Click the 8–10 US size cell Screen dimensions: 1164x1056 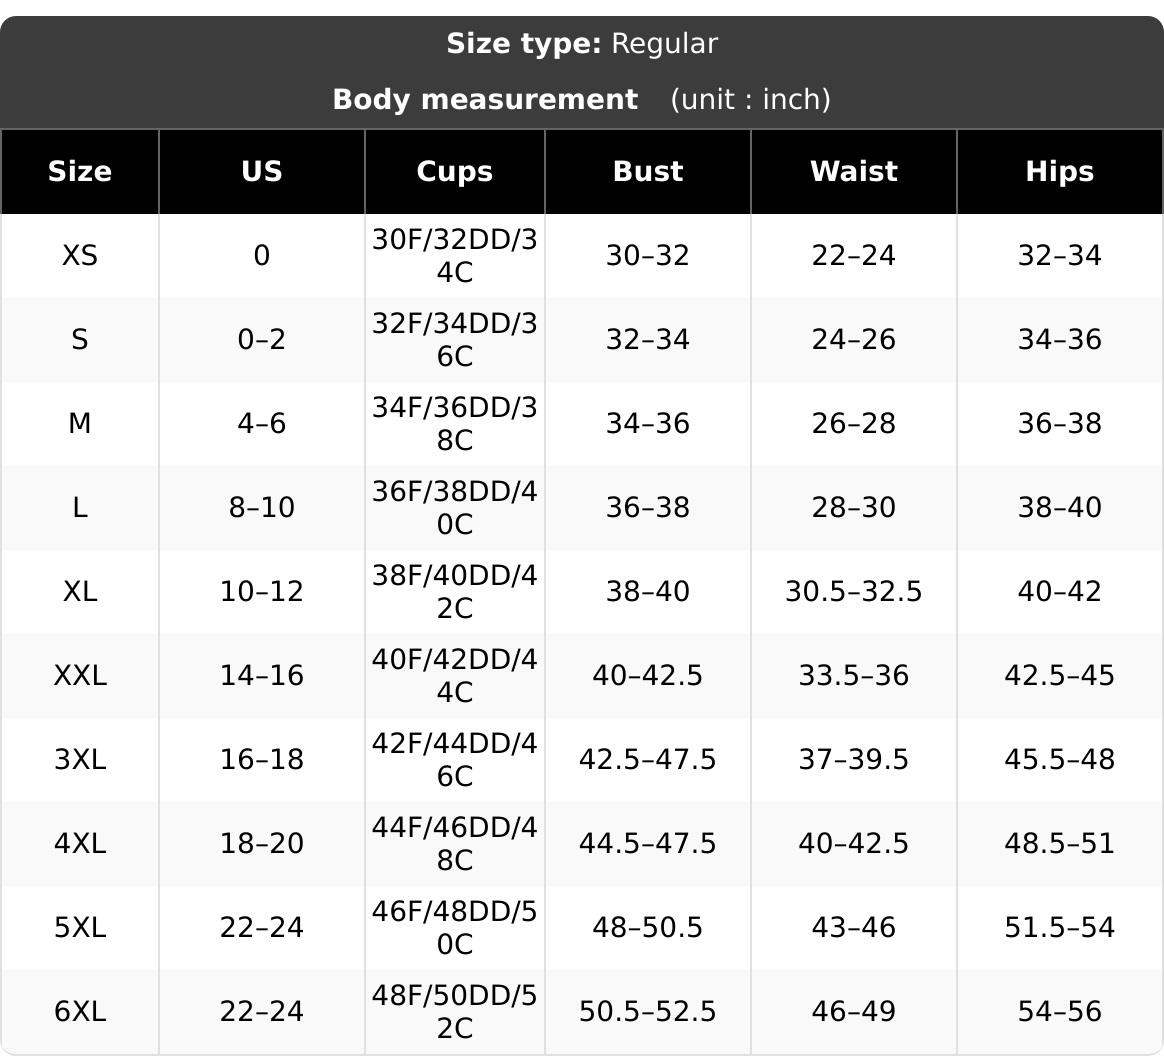[x=261, y=508]
